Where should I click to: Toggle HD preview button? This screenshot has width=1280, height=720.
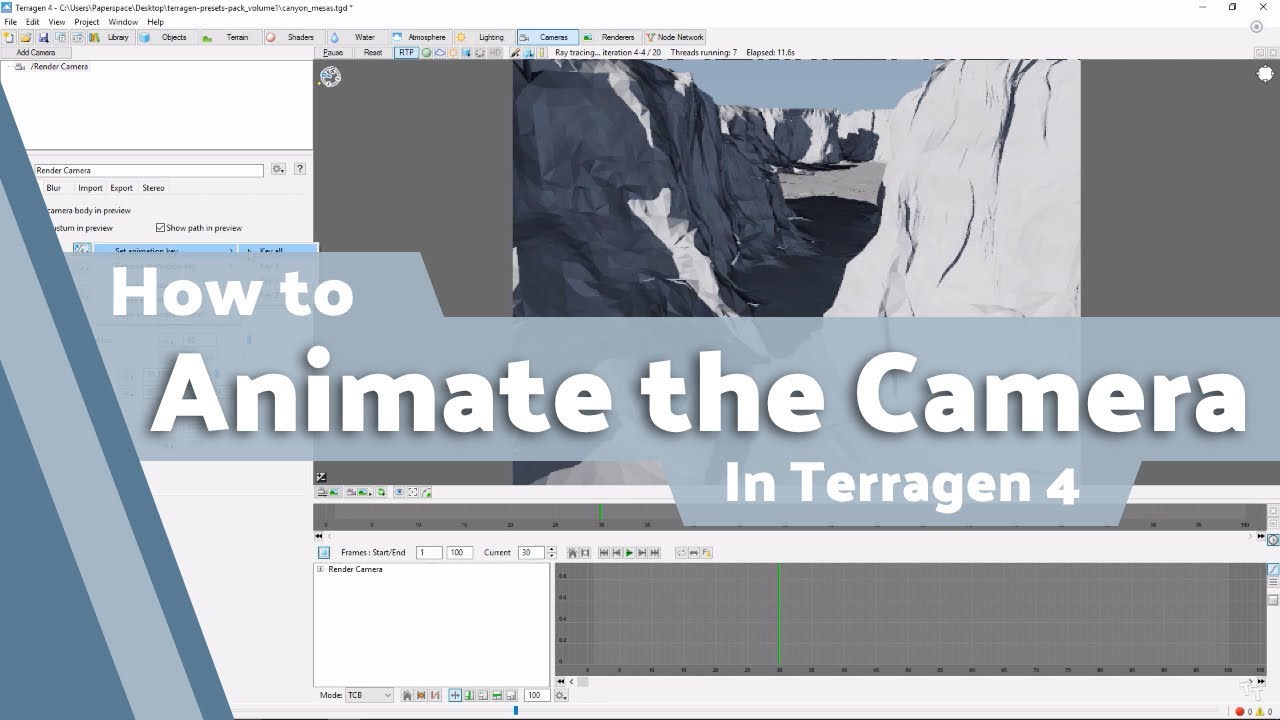pos(495,52)
